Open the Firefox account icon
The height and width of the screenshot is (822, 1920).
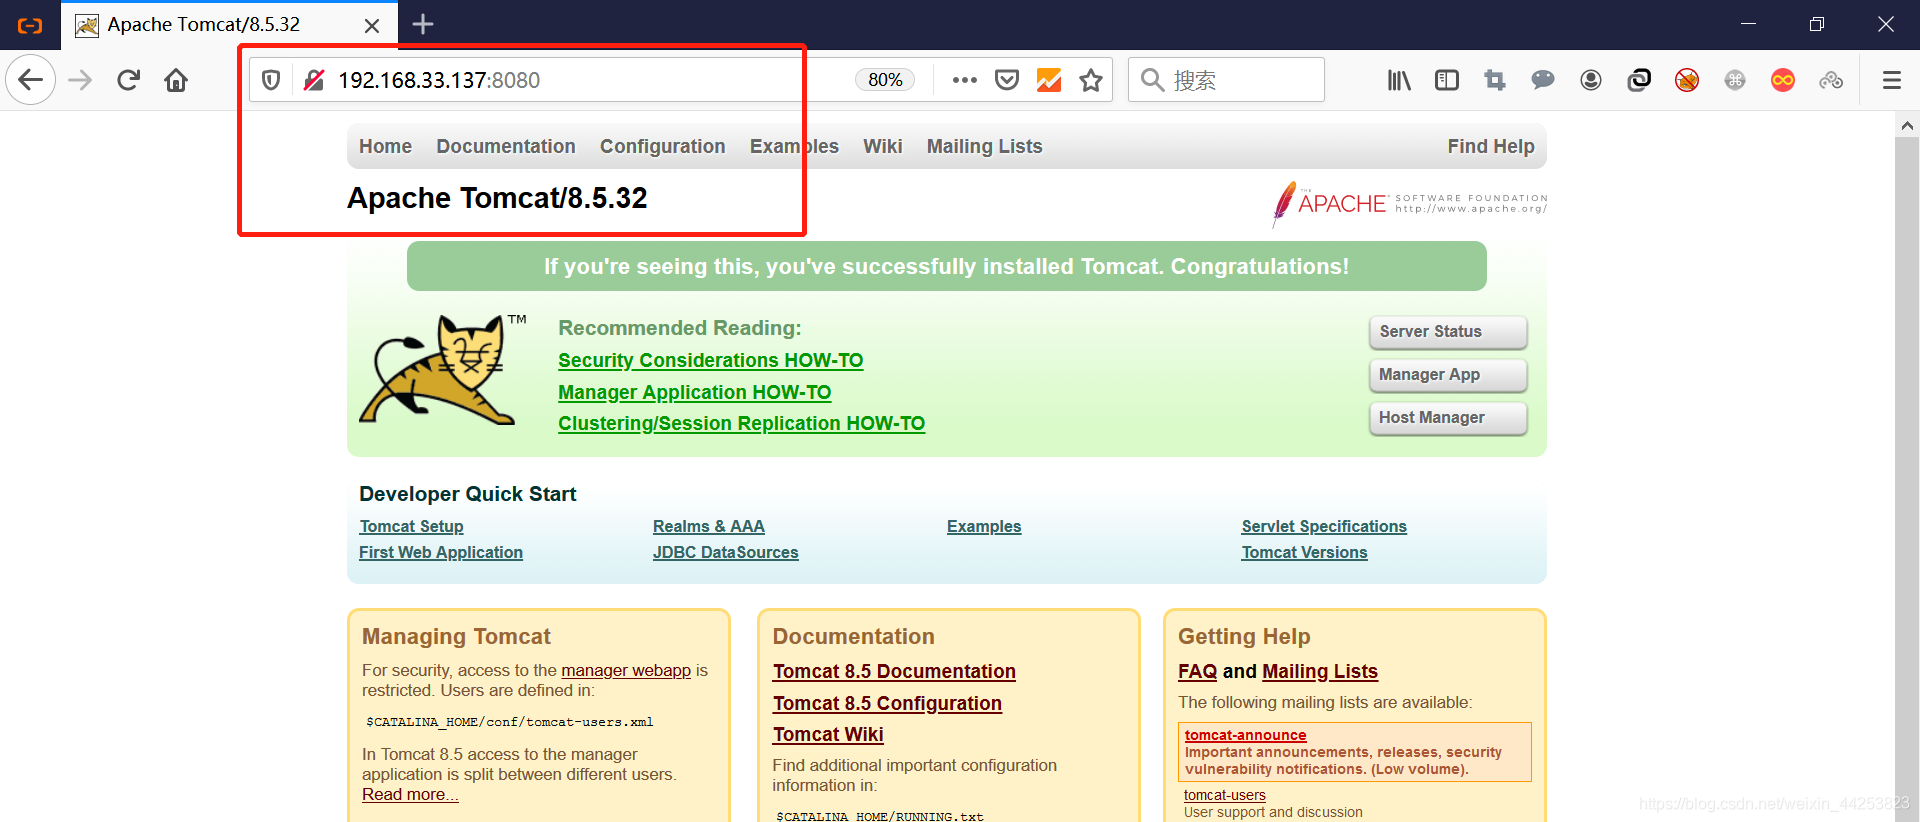click(1591, 80)
